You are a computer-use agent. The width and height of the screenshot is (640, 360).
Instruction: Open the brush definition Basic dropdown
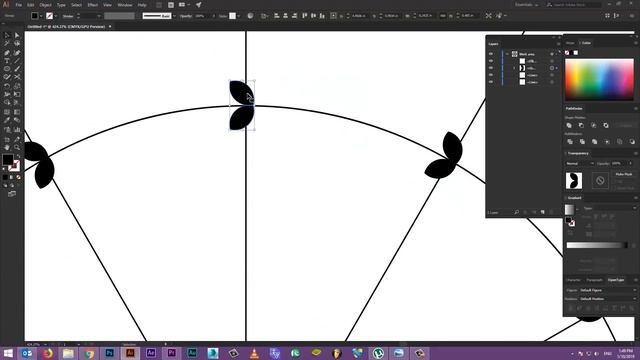click(174, 16)
